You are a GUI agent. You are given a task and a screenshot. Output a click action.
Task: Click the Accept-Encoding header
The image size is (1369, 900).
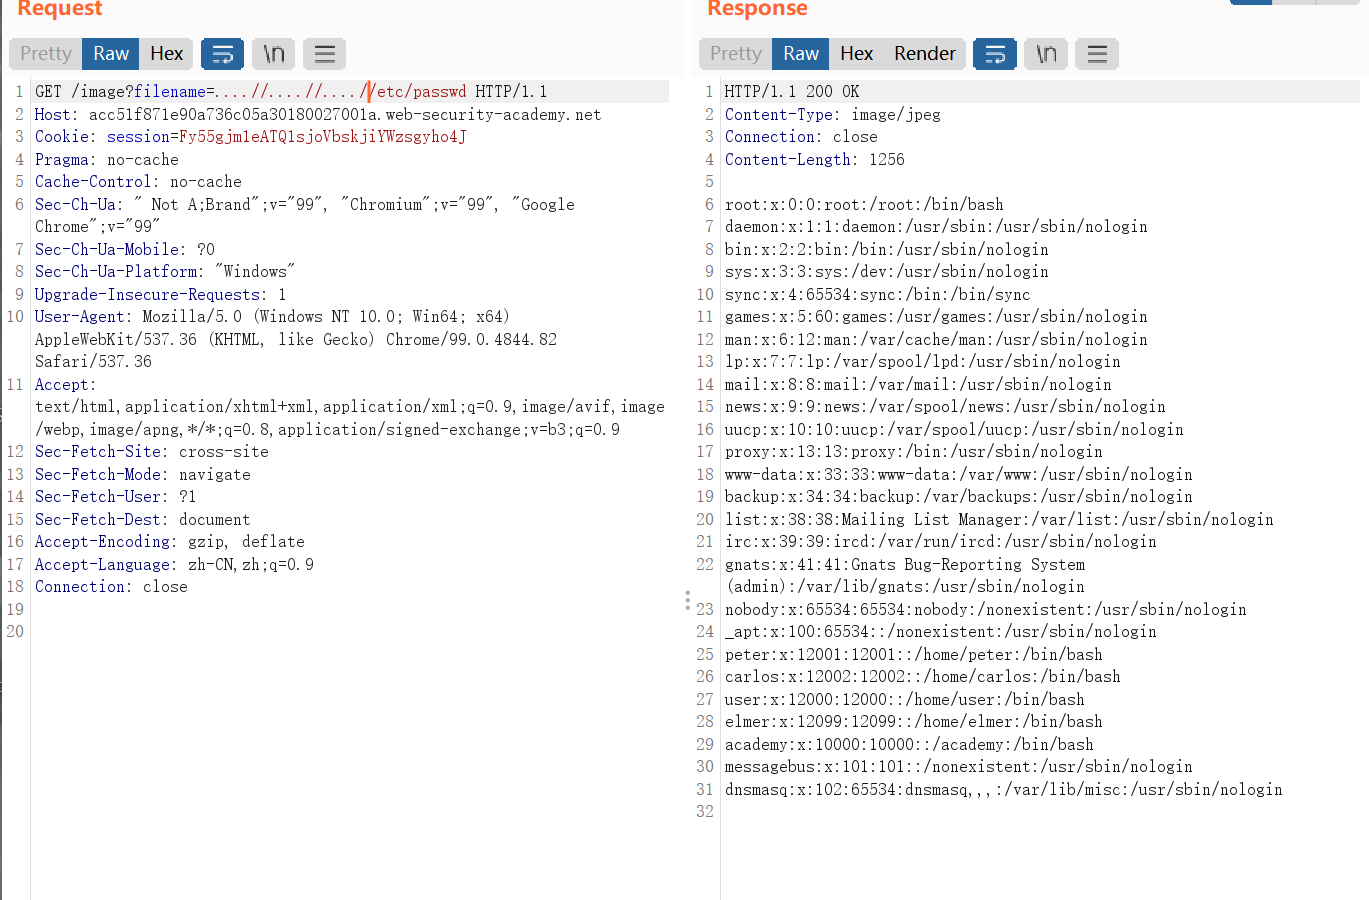170,542
